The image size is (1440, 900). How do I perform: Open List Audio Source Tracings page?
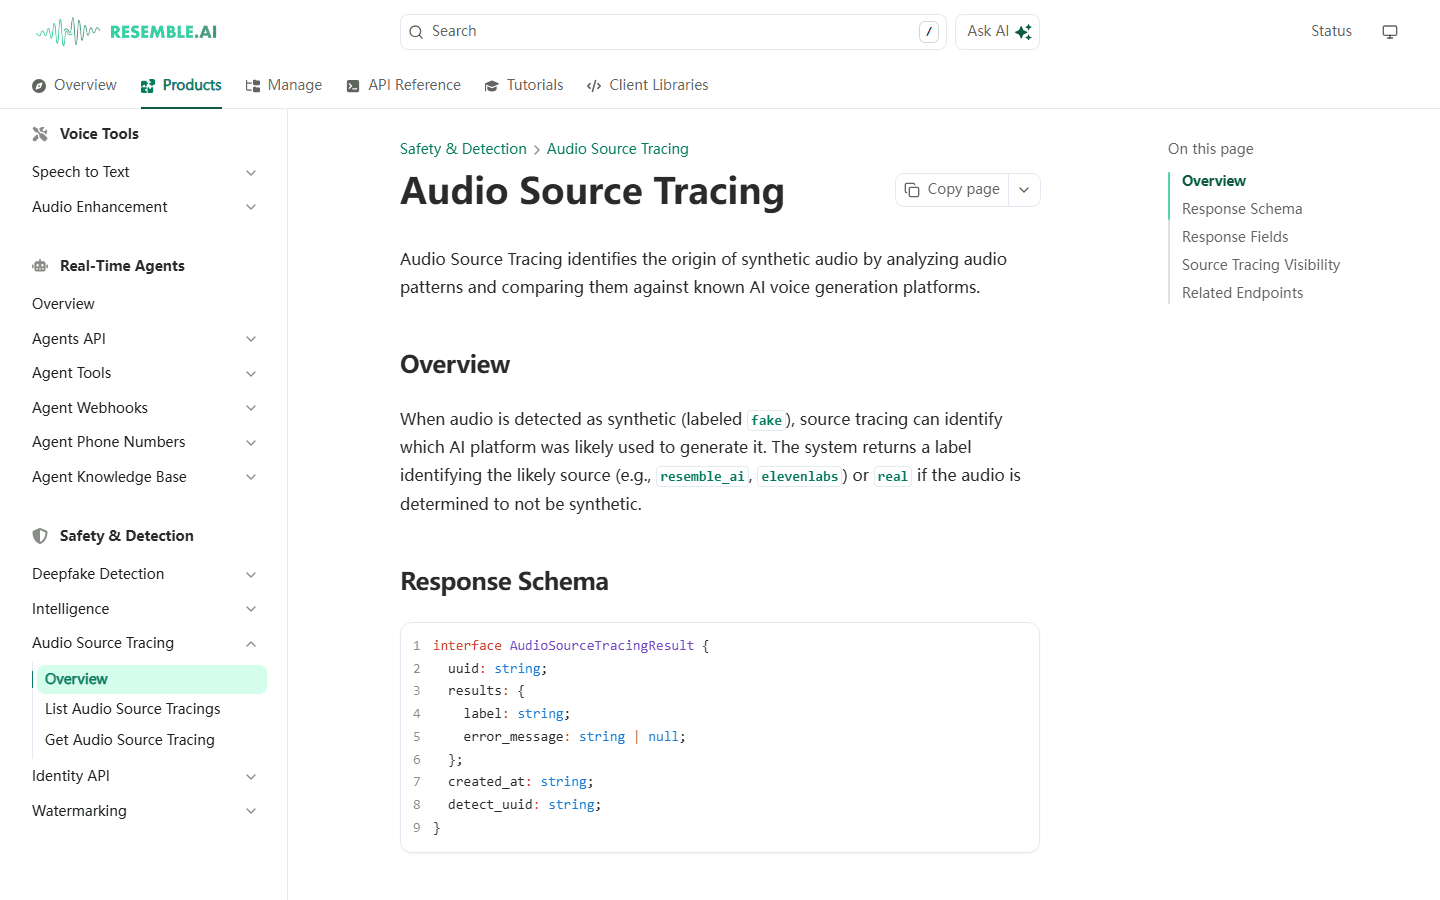point(132,709)
